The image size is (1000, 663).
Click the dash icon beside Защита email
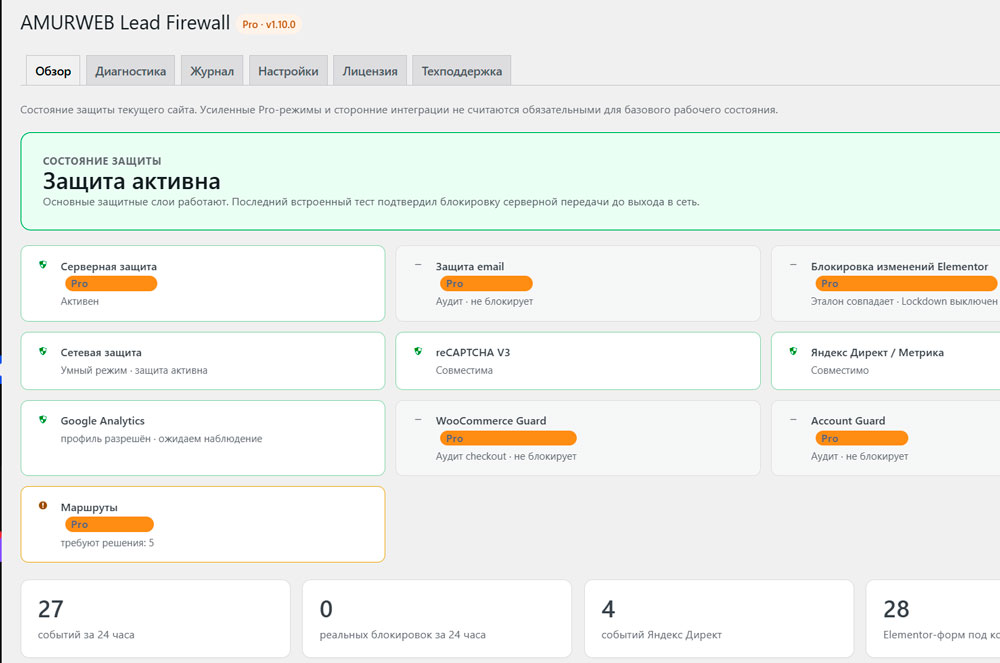click(418, 265)
